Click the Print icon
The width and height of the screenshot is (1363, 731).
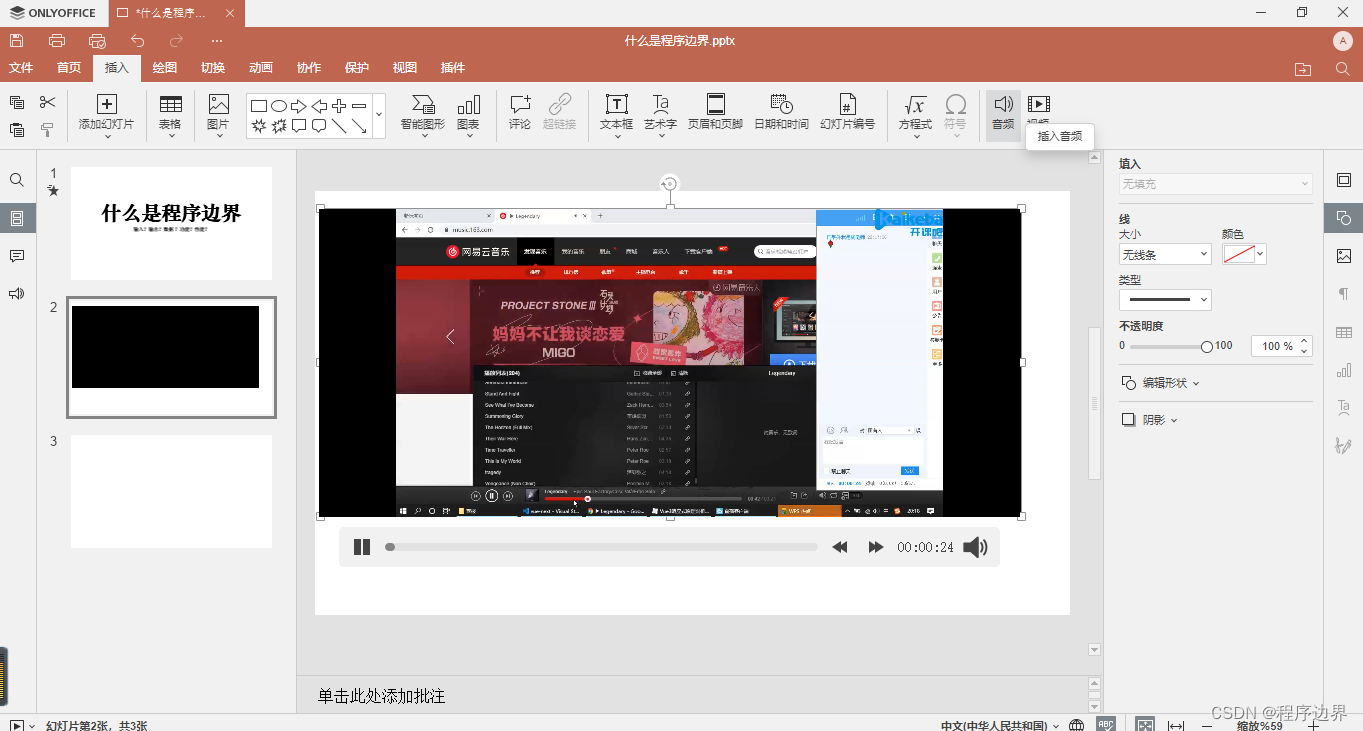click(57, 41)
